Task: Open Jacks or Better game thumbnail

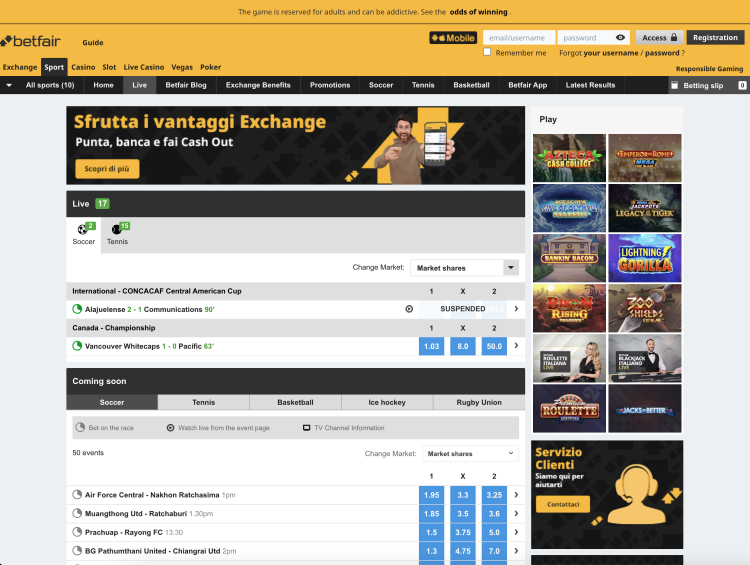Action: 645,408
